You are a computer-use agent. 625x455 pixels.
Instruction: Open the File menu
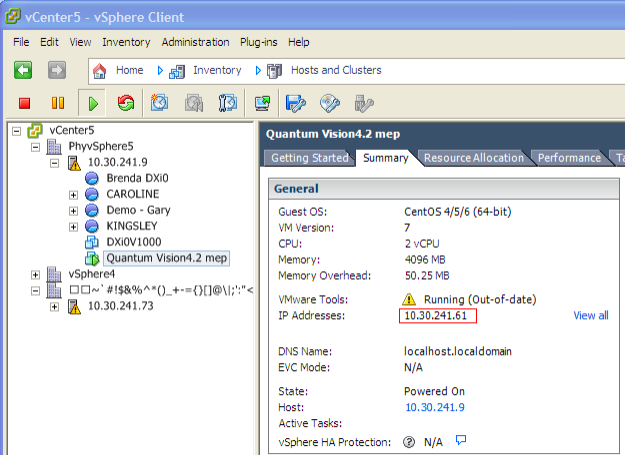[21, 42]
